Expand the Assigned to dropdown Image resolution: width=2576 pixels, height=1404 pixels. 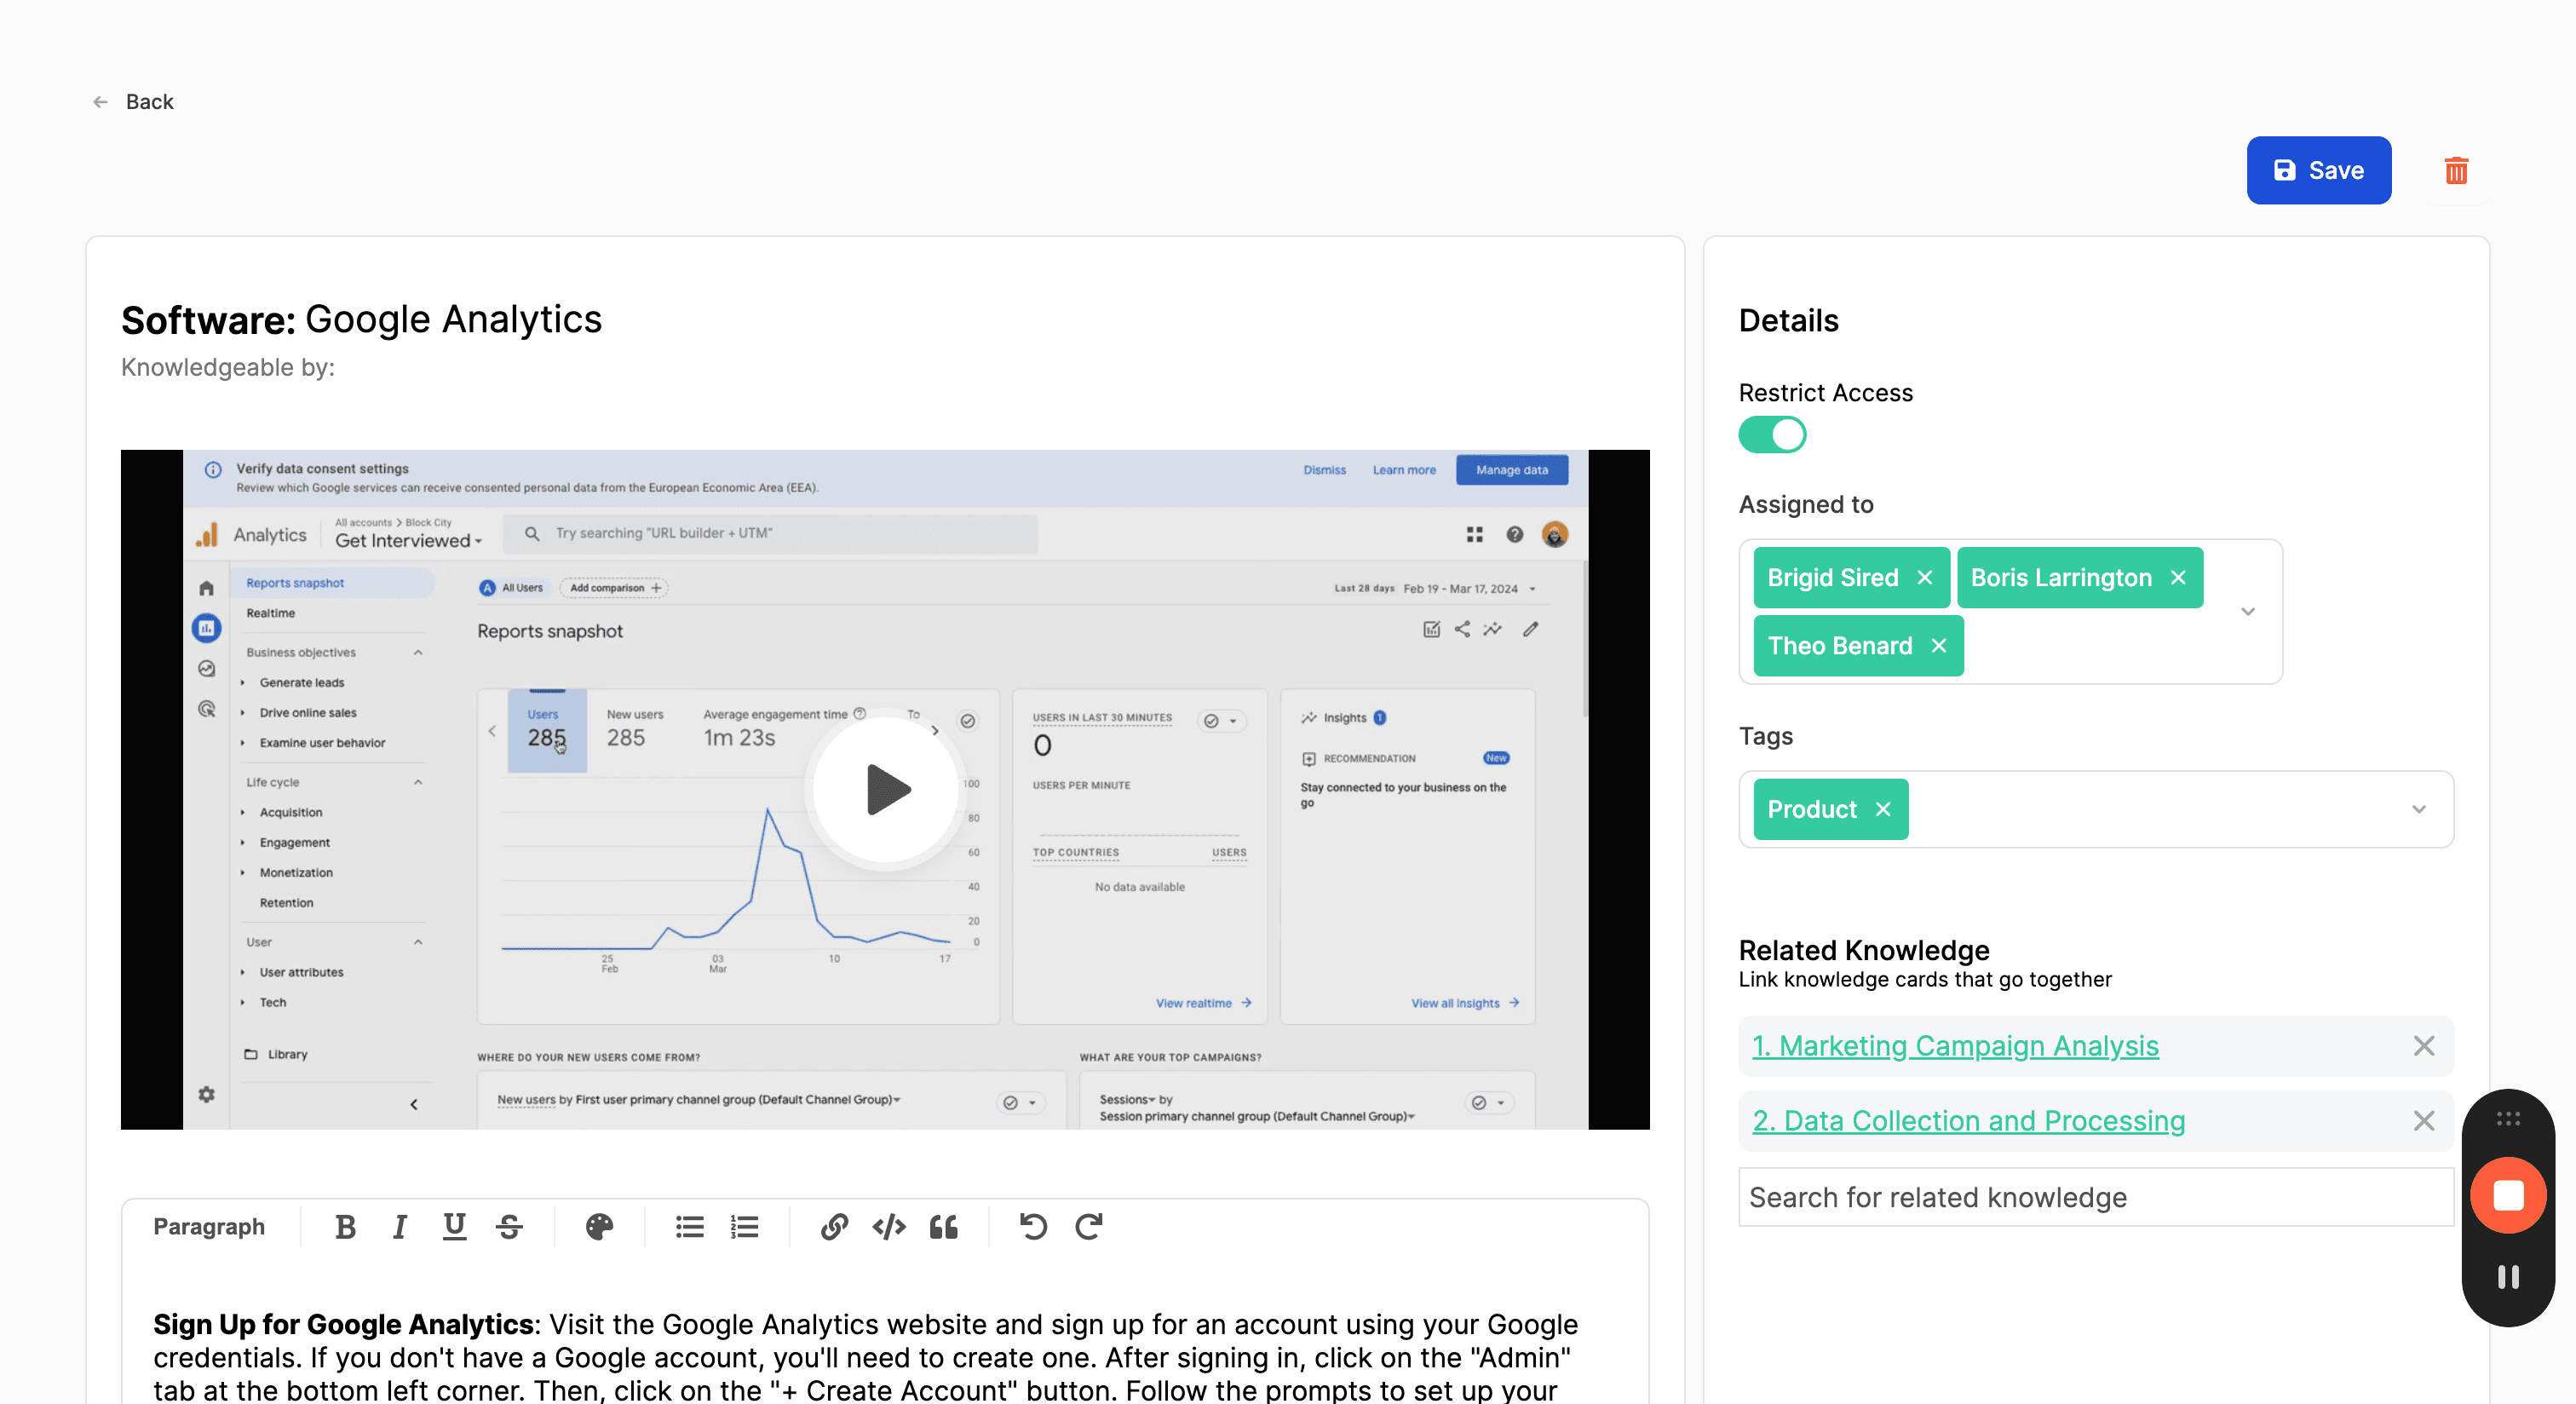pos(2248,612)
